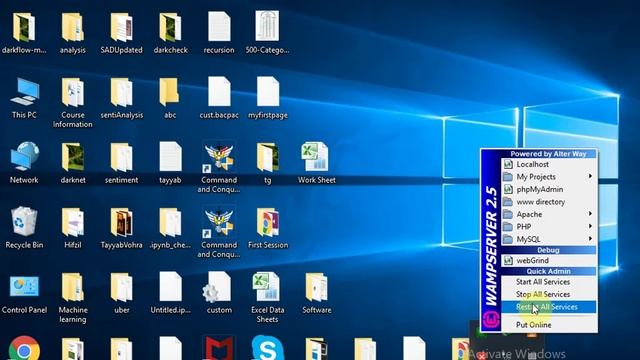The height and width of the screenshot is (360, 640).
Task: Choose Restart All Services
Action: [549, 307]
